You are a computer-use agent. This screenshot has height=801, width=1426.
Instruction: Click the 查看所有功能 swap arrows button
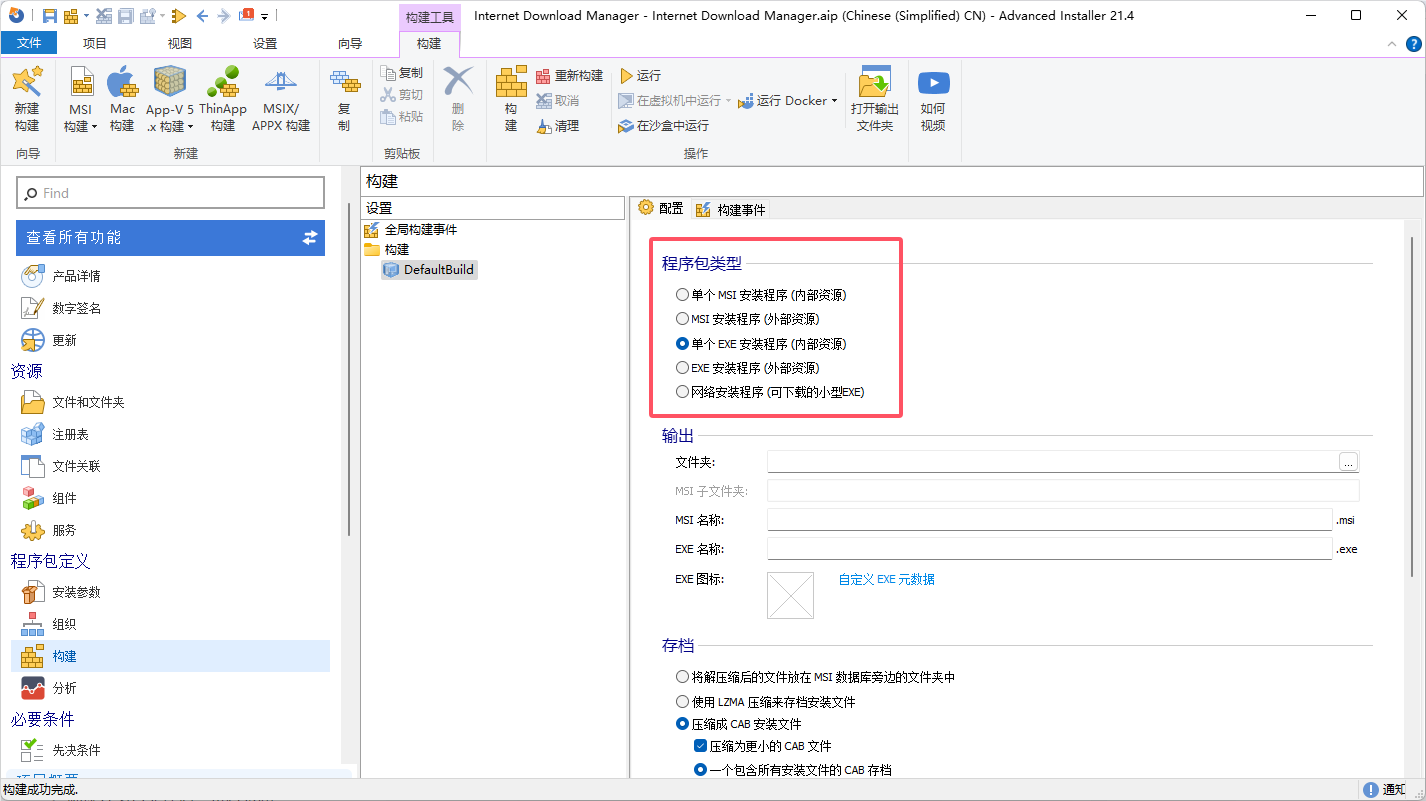(x=310, y=237)
